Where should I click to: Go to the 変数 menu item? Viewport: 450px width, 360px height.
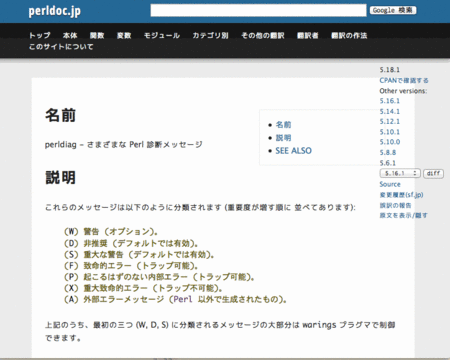[x=124, y=35]
